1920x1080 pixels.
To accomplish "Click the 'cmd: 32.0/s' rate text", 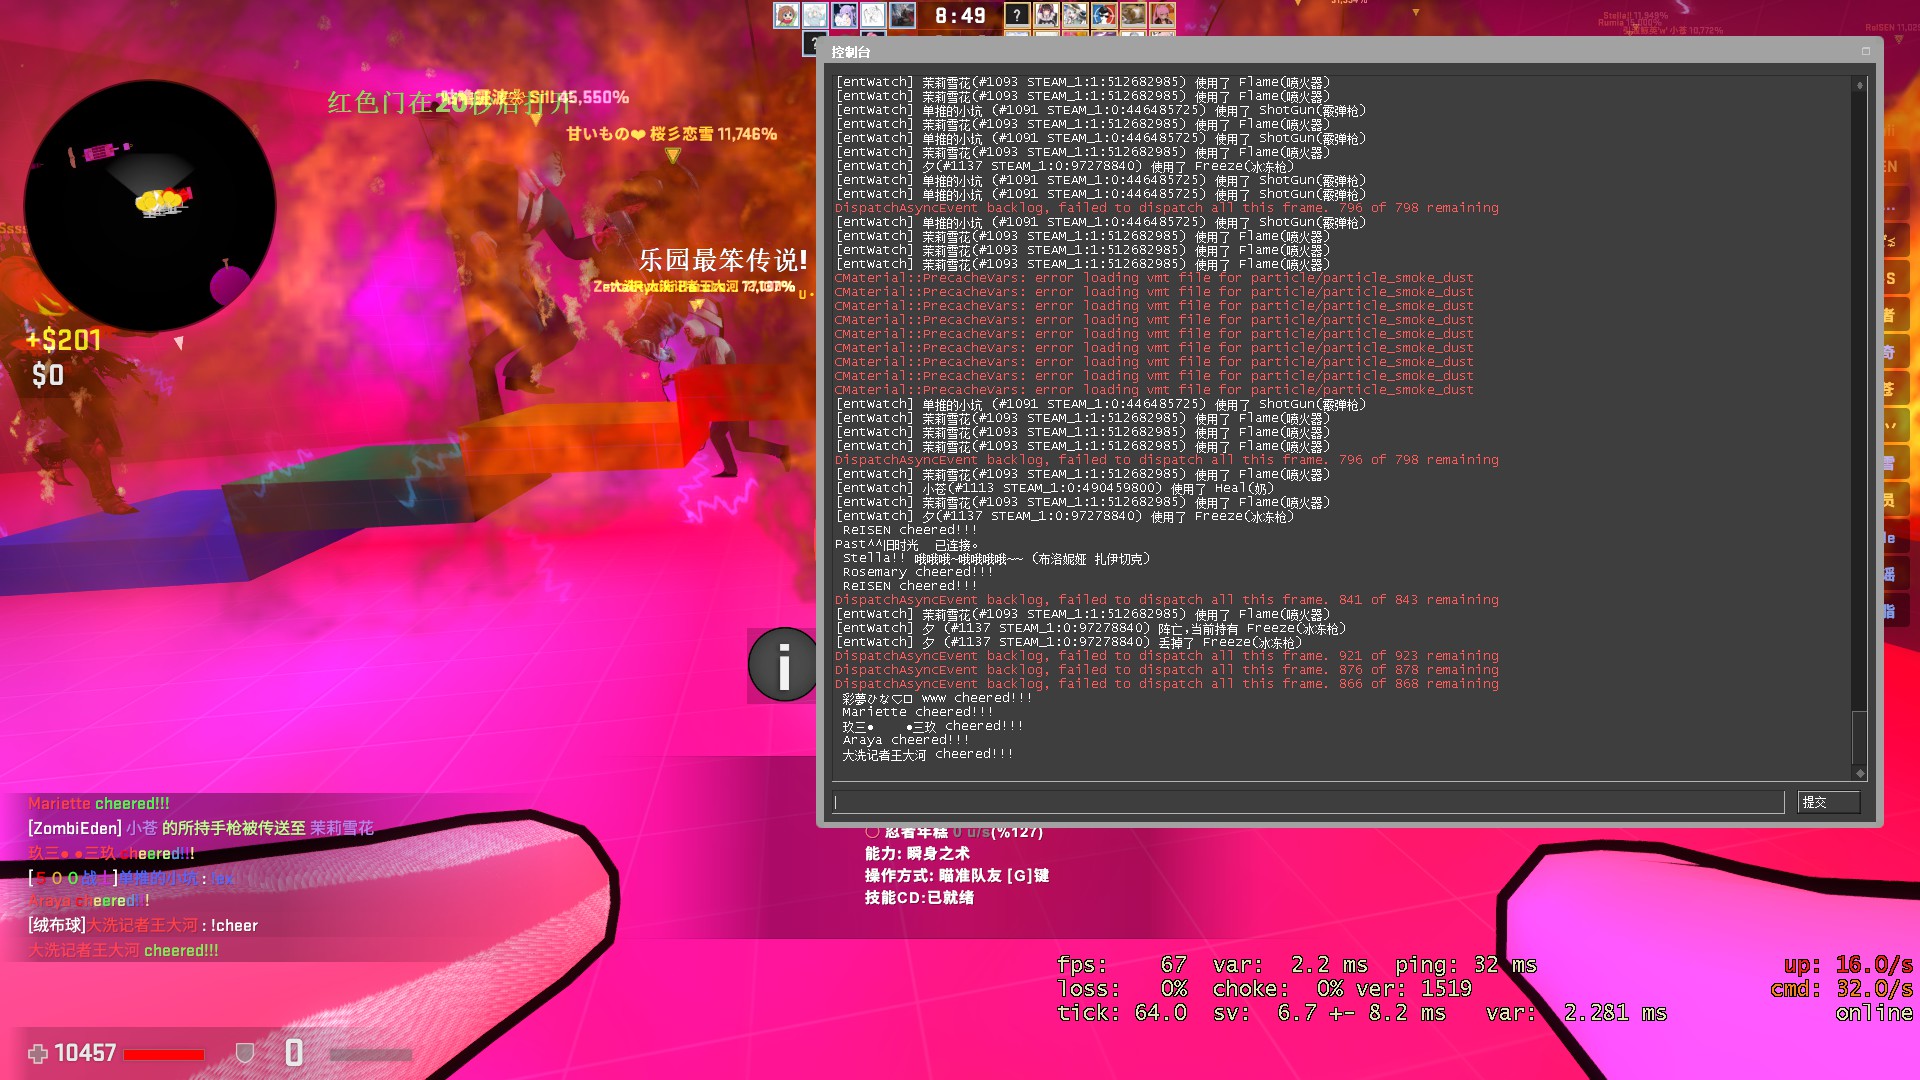I will 1842,989.
